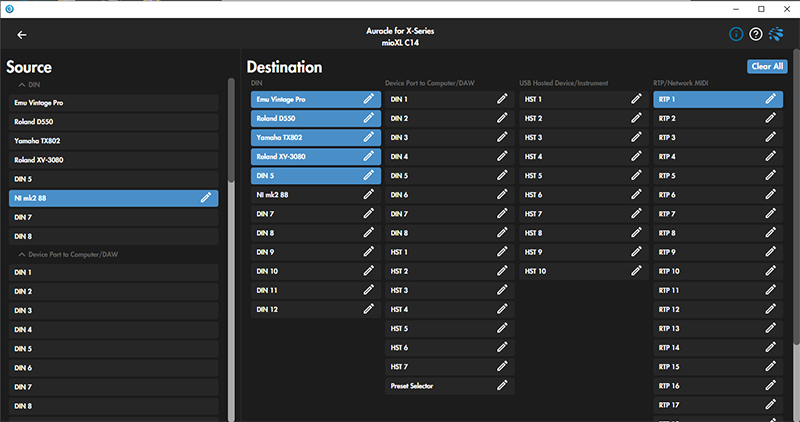
Task: Click pencil on Device Port DIN 8 destination
Action: point(502,233)
